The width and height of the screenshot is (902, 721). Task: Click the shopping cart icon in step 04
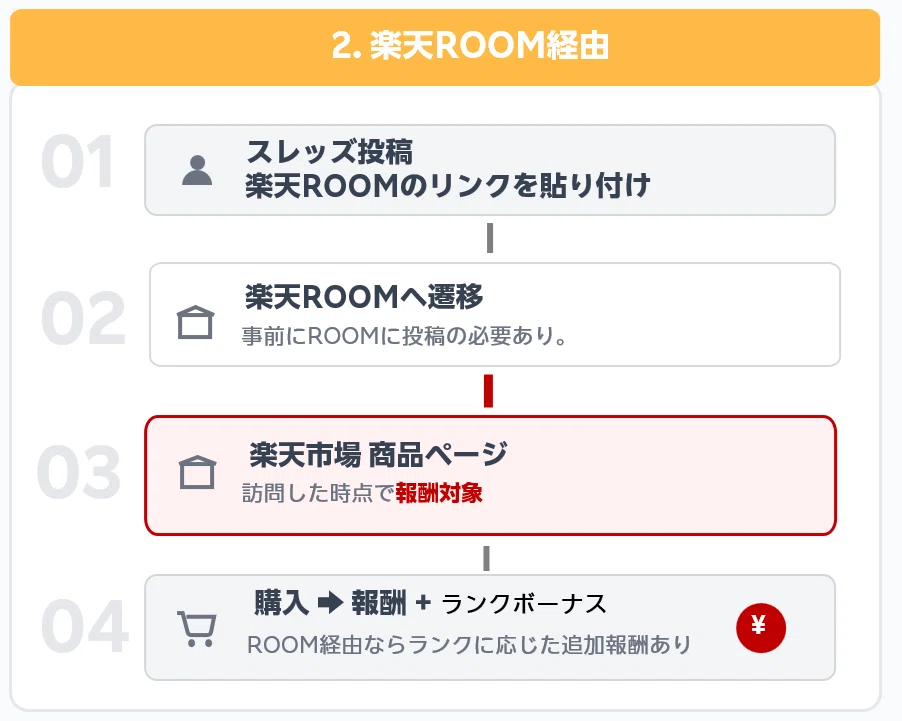[197, 629]
